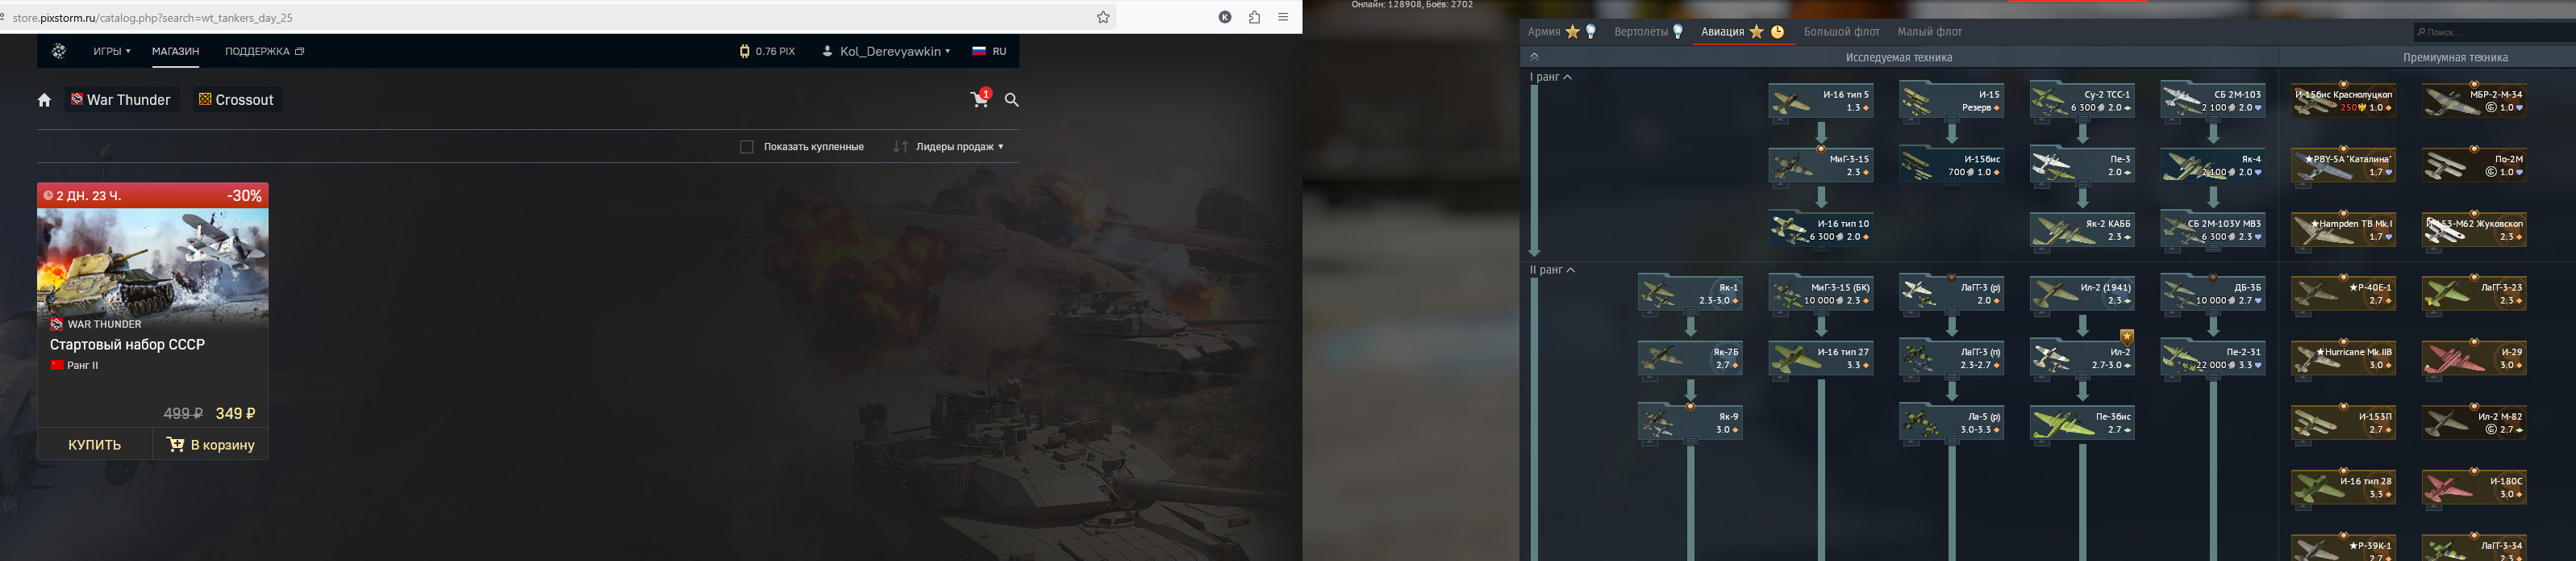
Task: Select premium И-15бис Краснолуцкого
Action: pyautogui.click(x=2343, y=101)
